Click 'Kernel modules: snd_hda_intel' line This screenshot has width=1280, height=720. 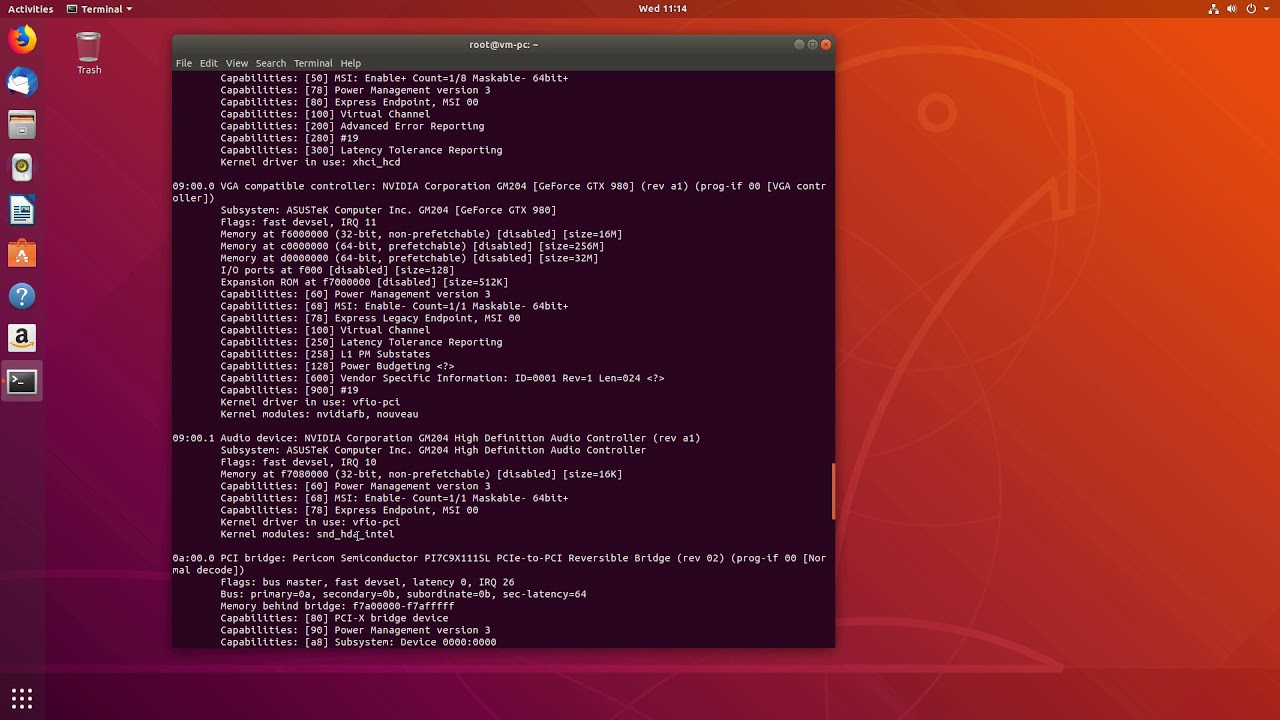pos(307,534)
